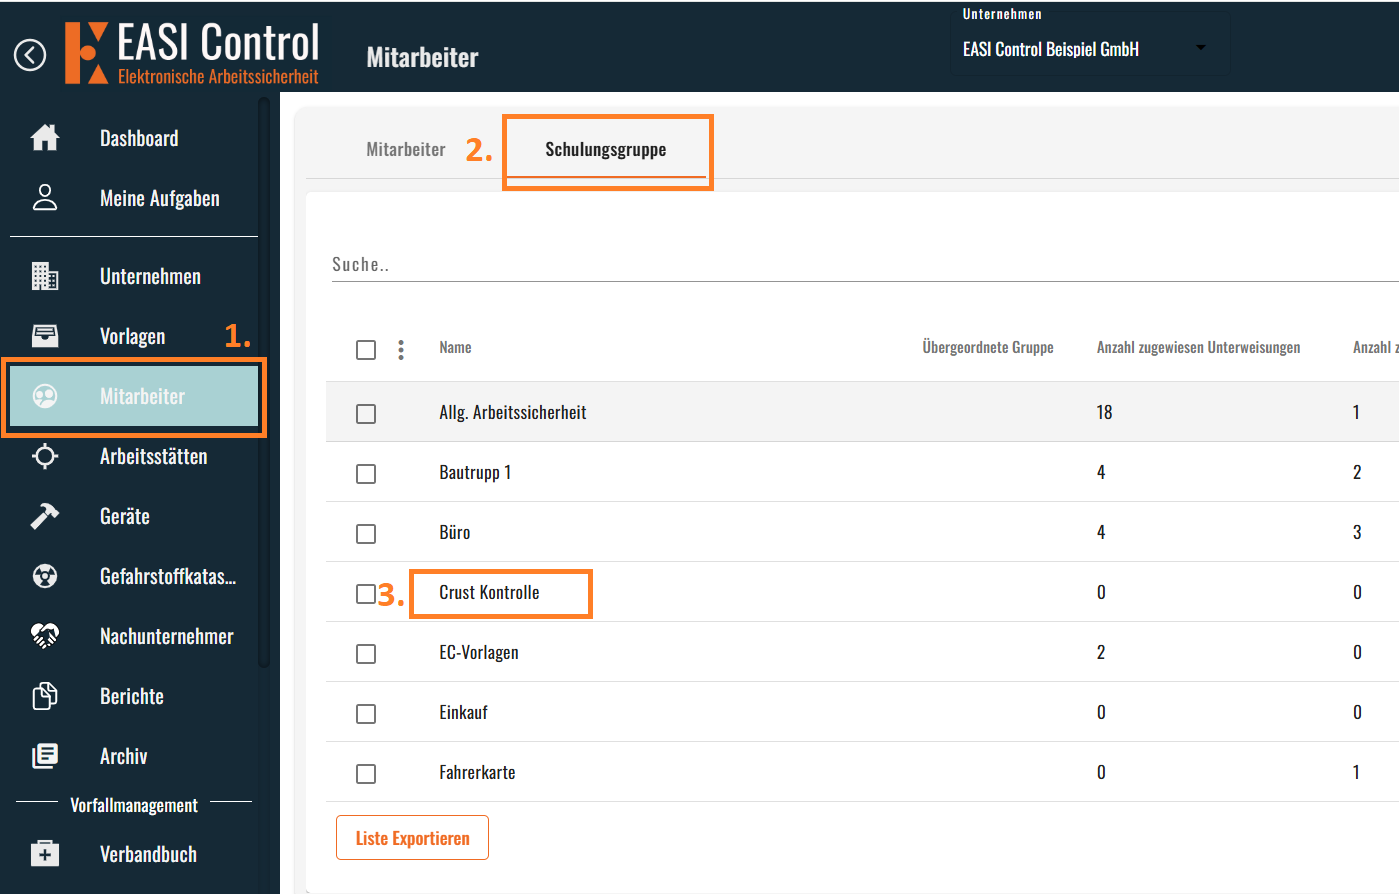Viewport: 1399px width, 894px height.
Task: Click the Unternehmen building icon
Action: (x=45, y=276)
